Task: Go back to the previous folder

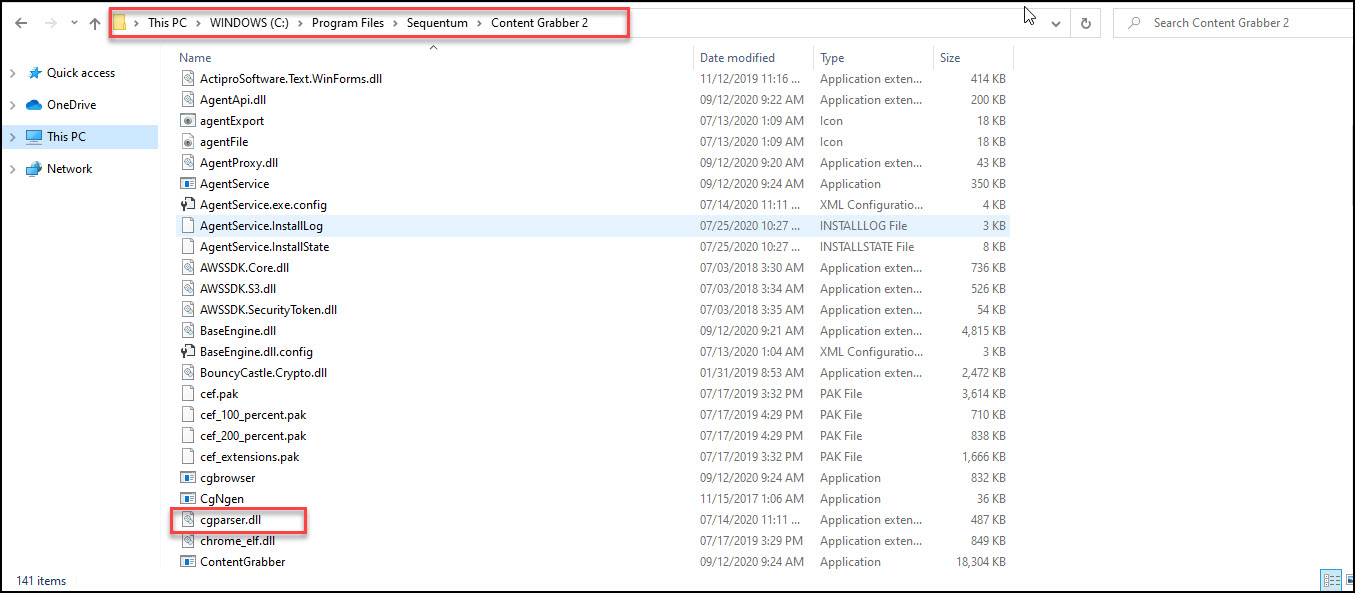Action: (x=20, y=22)
